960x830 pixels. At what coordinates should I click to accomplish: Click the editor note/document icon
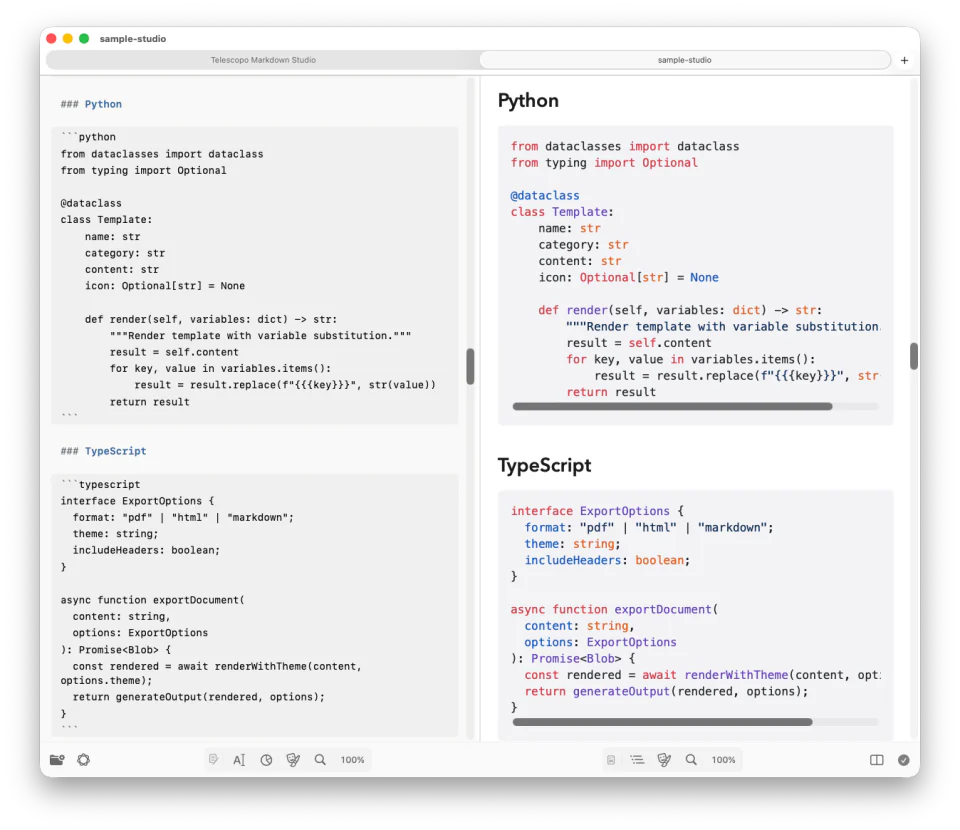(x=213, y=760)
